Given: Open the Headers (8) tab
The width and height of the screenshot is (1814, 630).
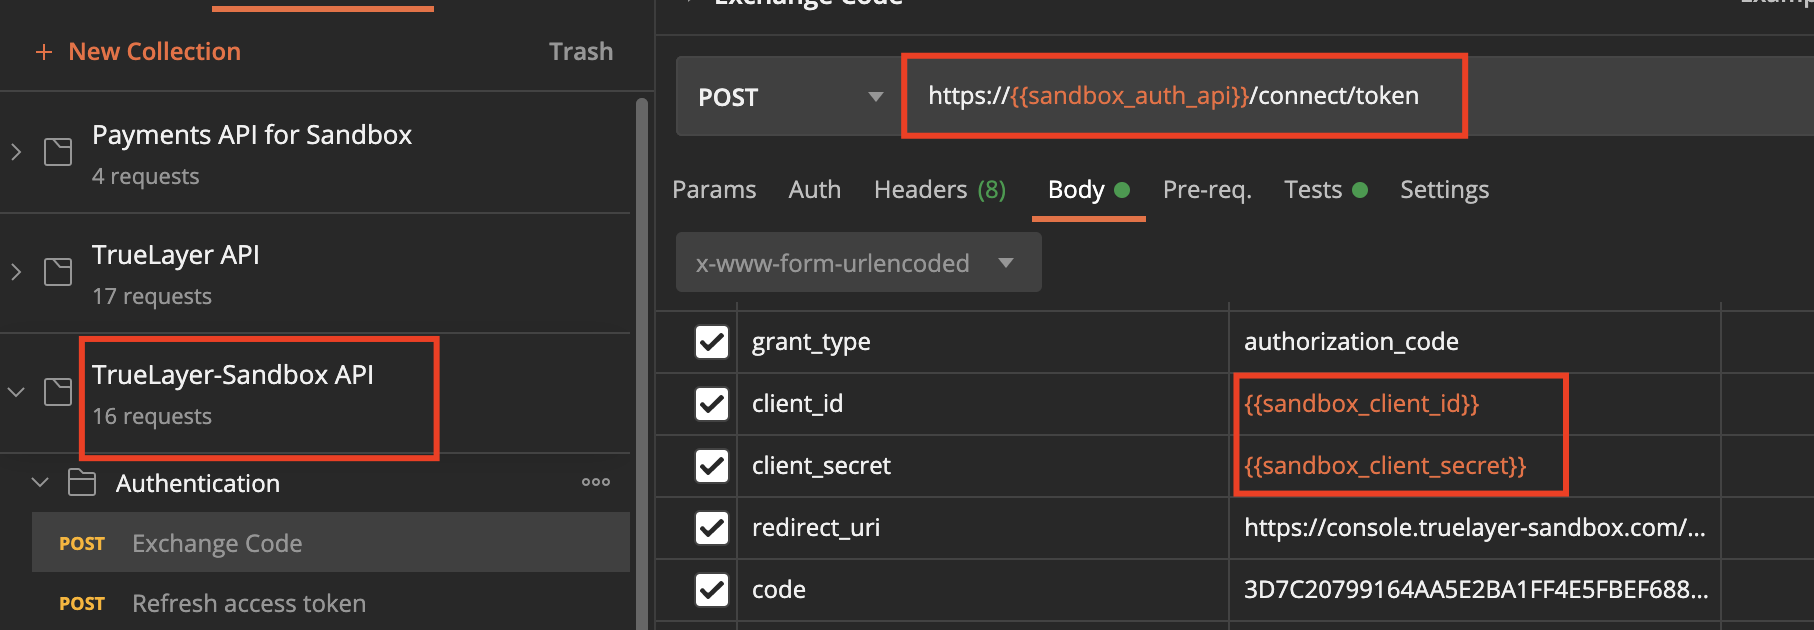Looking at the screenshot, I should click(x=940, y=190).
